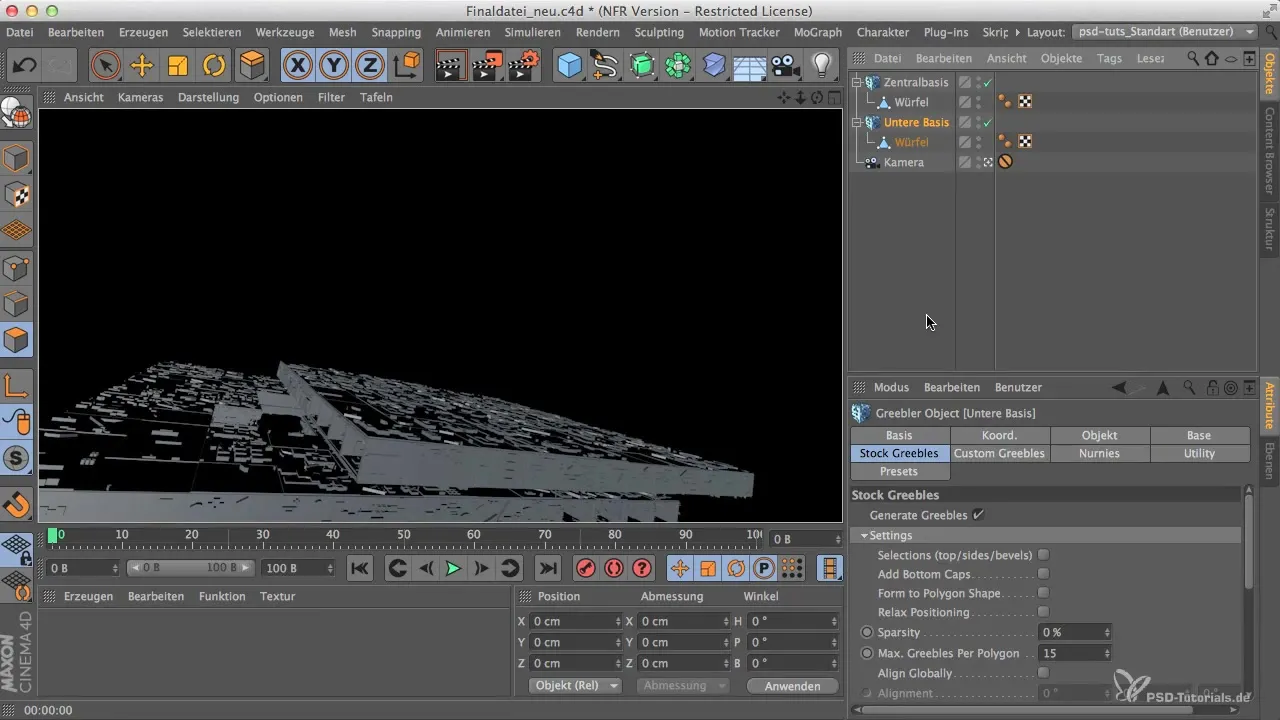This screenshot has height=720, width=1280.
Task: Toggle Autokeying button
Action: (614, 568)
